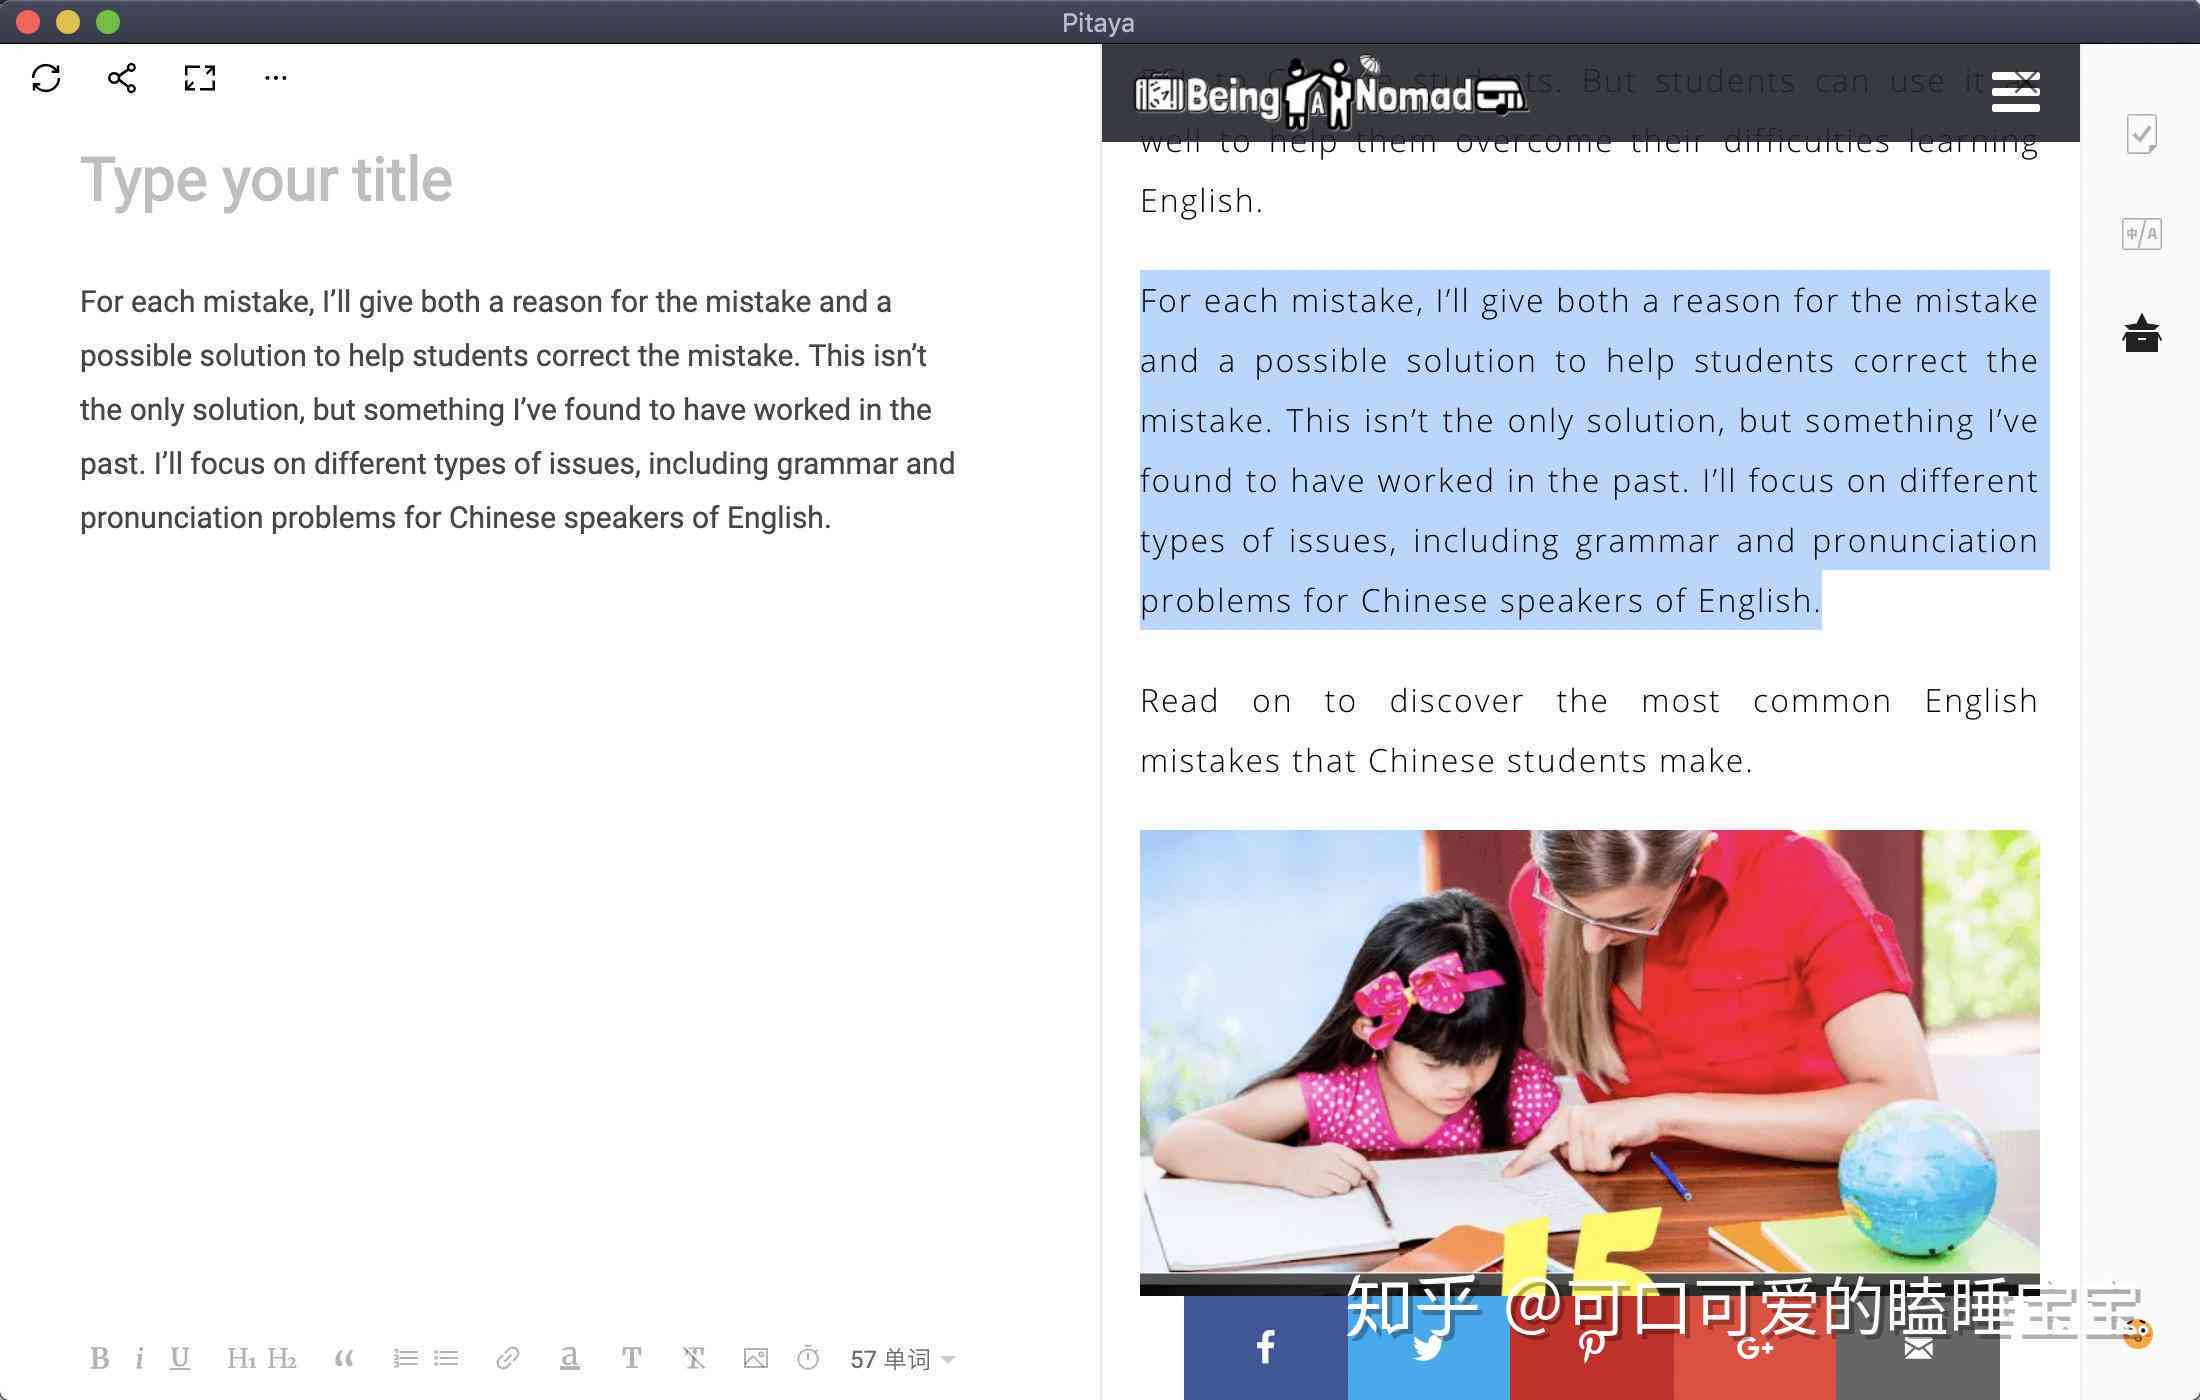Screen dimensions: 2200x1400
Task: Click the refresh/sync icon top left
Action: 47,77
